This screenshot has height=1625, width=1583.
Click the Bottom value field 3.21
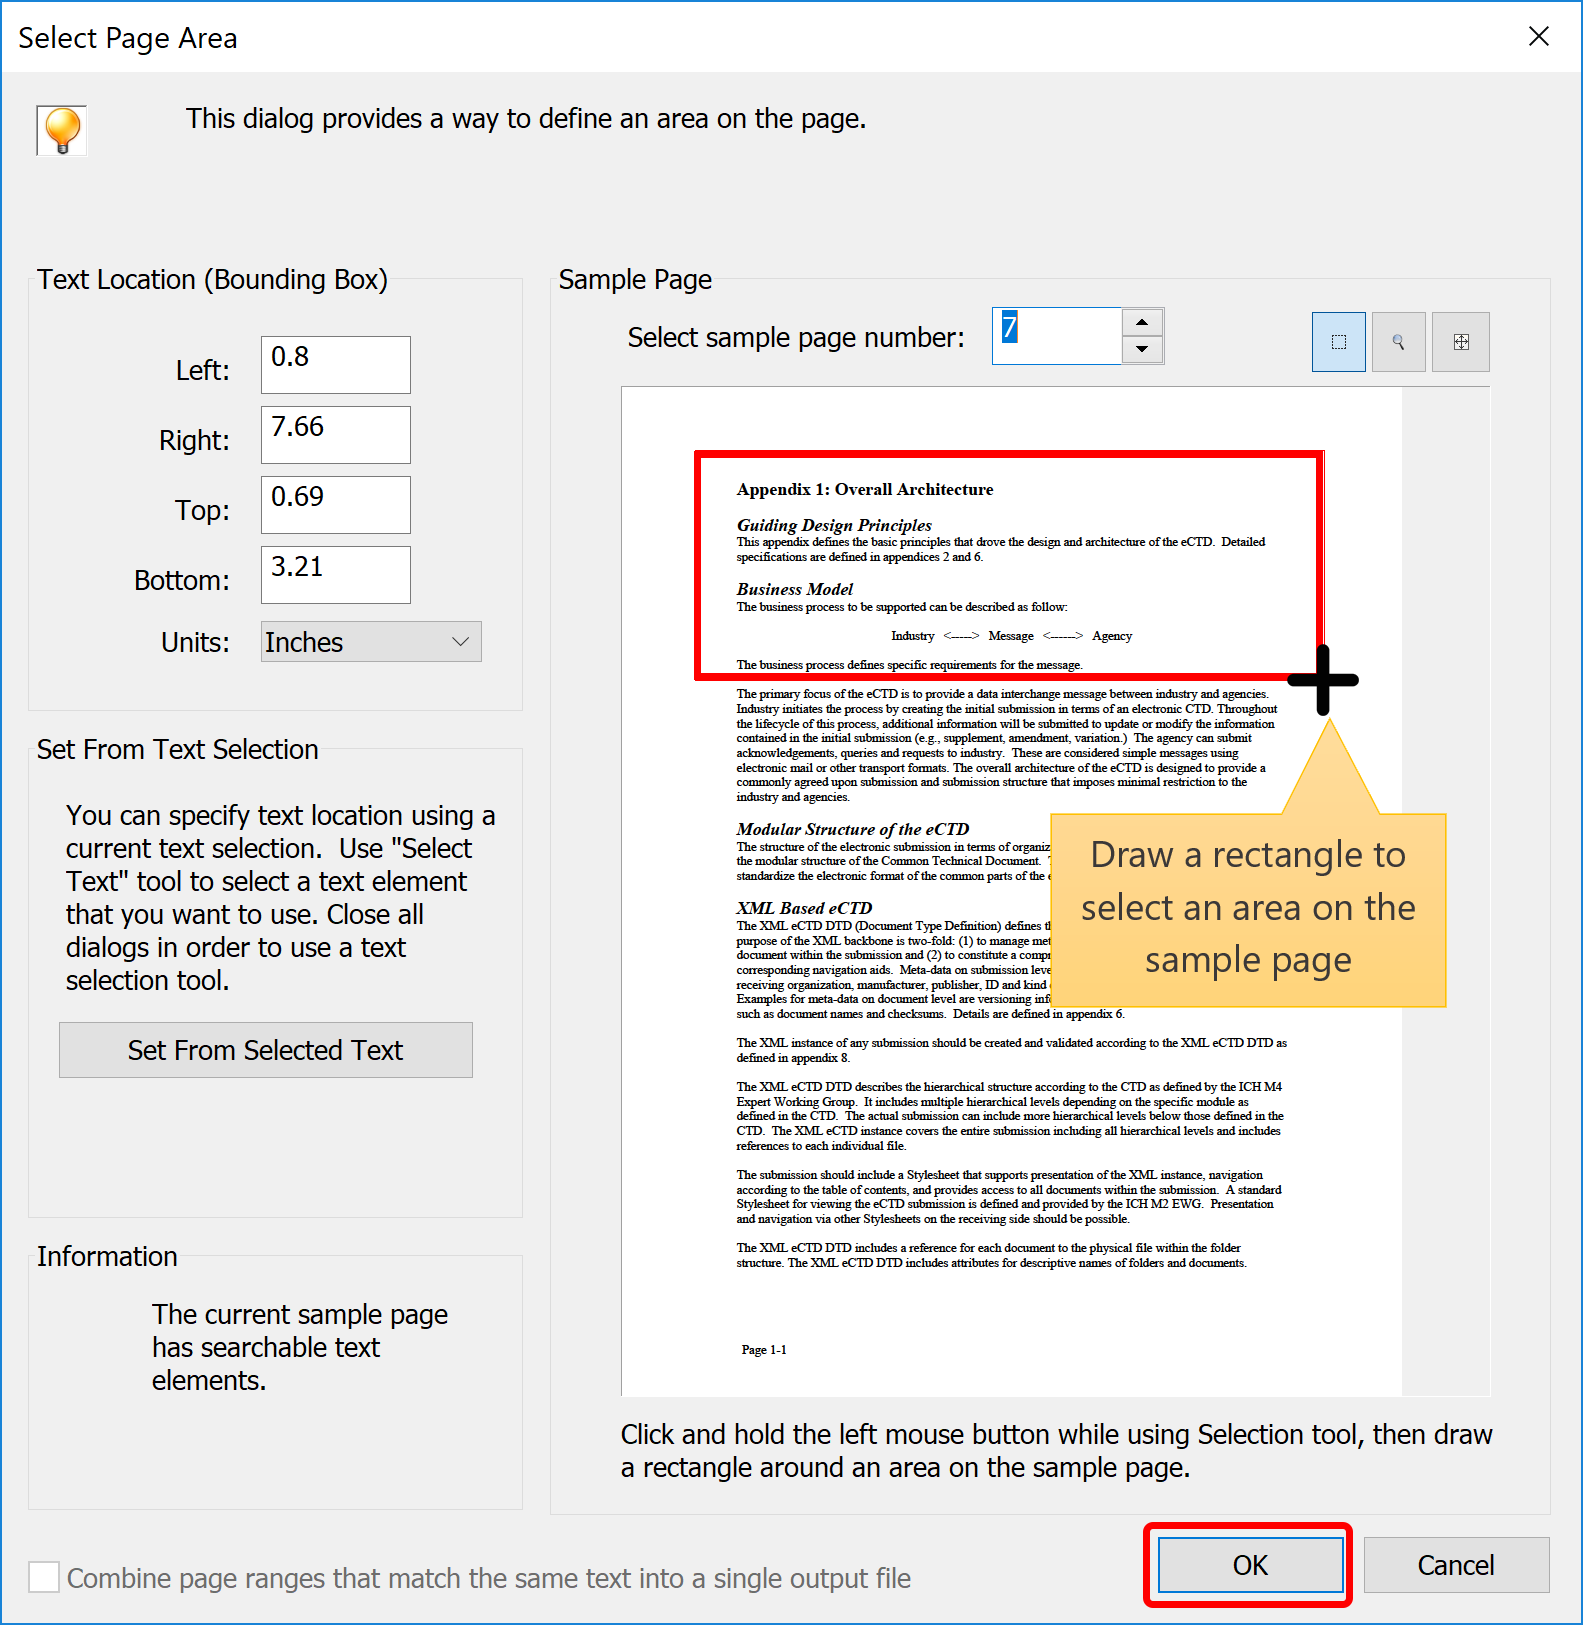point(336,575)
